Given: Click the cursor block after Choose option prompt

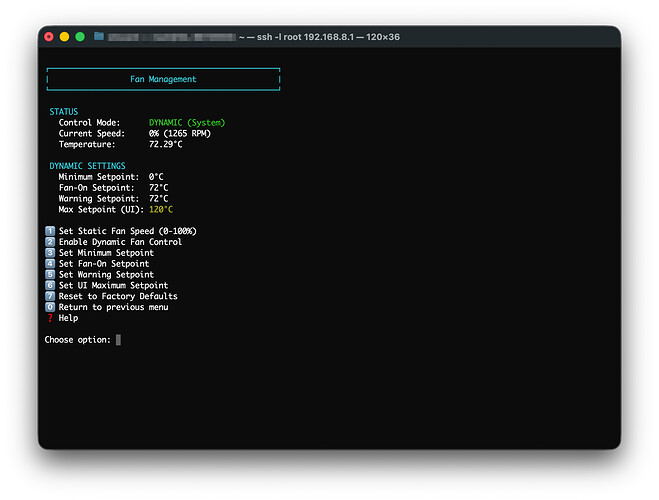Looking at the screenshot, I should pos(118,340).
